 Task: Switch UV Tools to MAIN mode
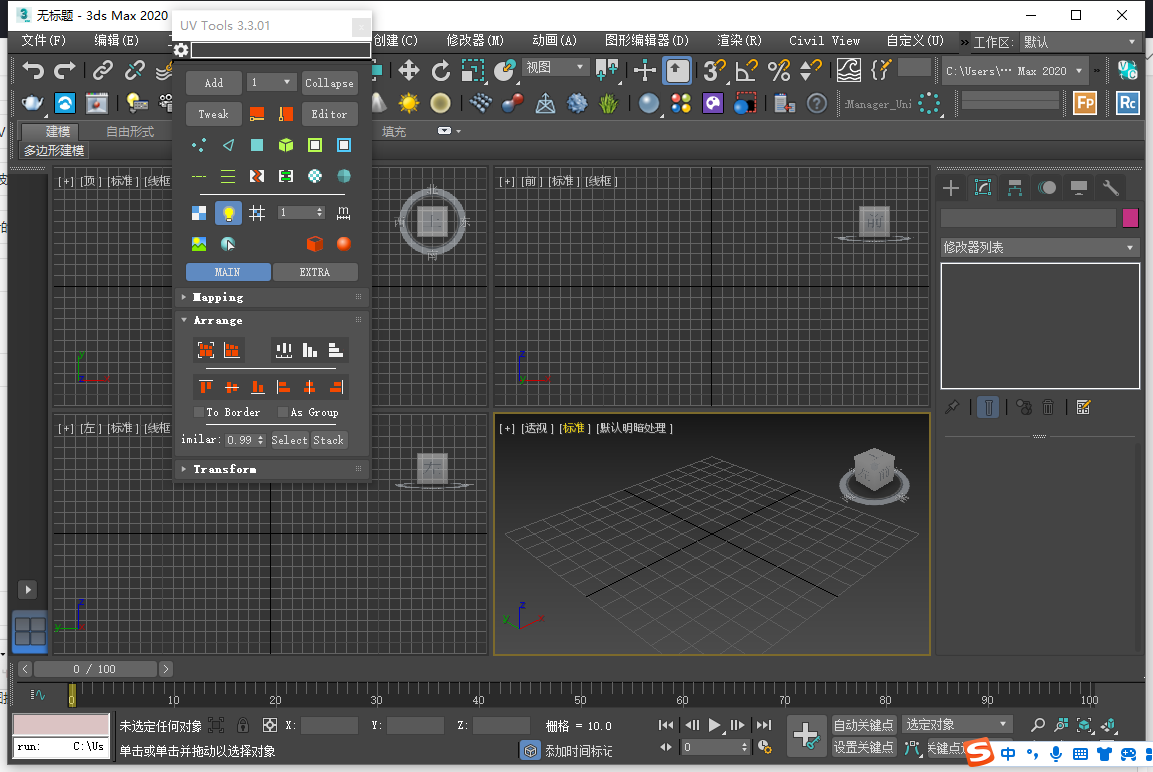(x=228, y=272)
